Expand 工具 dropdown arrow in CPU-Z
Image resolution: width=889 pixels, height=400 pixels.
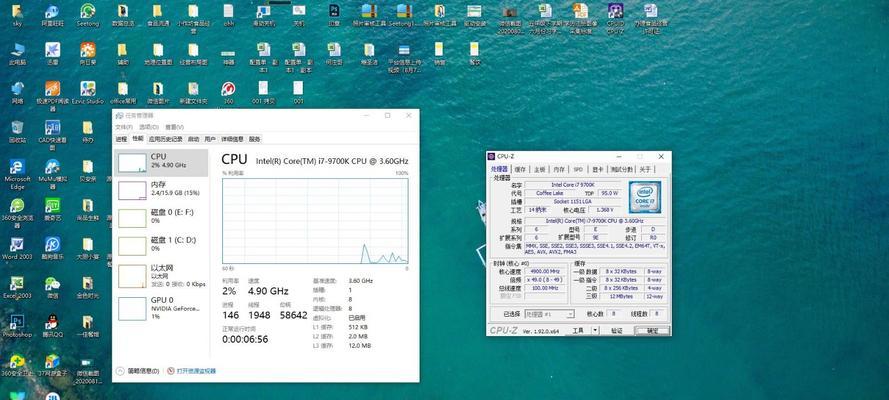pos(595,330)
